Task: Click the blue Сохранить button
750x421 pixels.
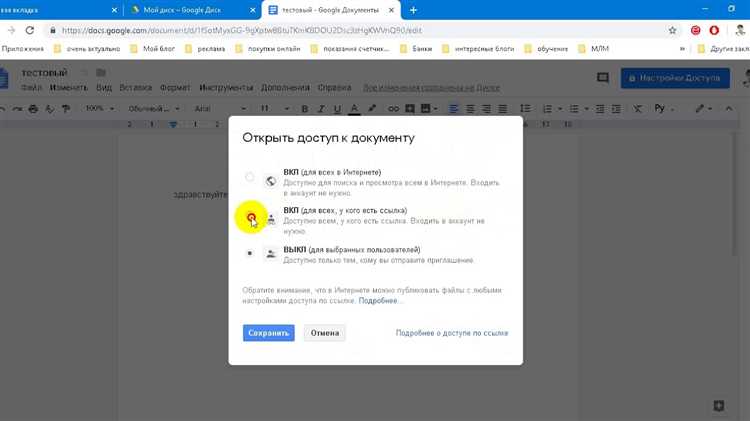Action: pyautogui.click(x=268, y=333)
